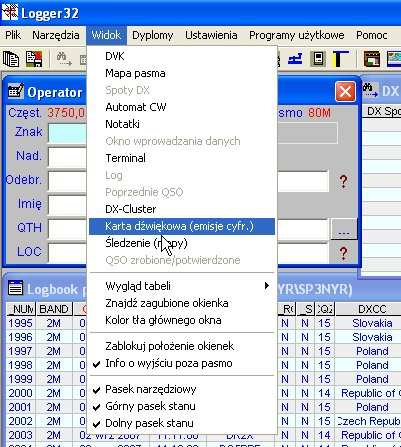
Task: Select logbook row number 1995
Action: coord(21,323)
